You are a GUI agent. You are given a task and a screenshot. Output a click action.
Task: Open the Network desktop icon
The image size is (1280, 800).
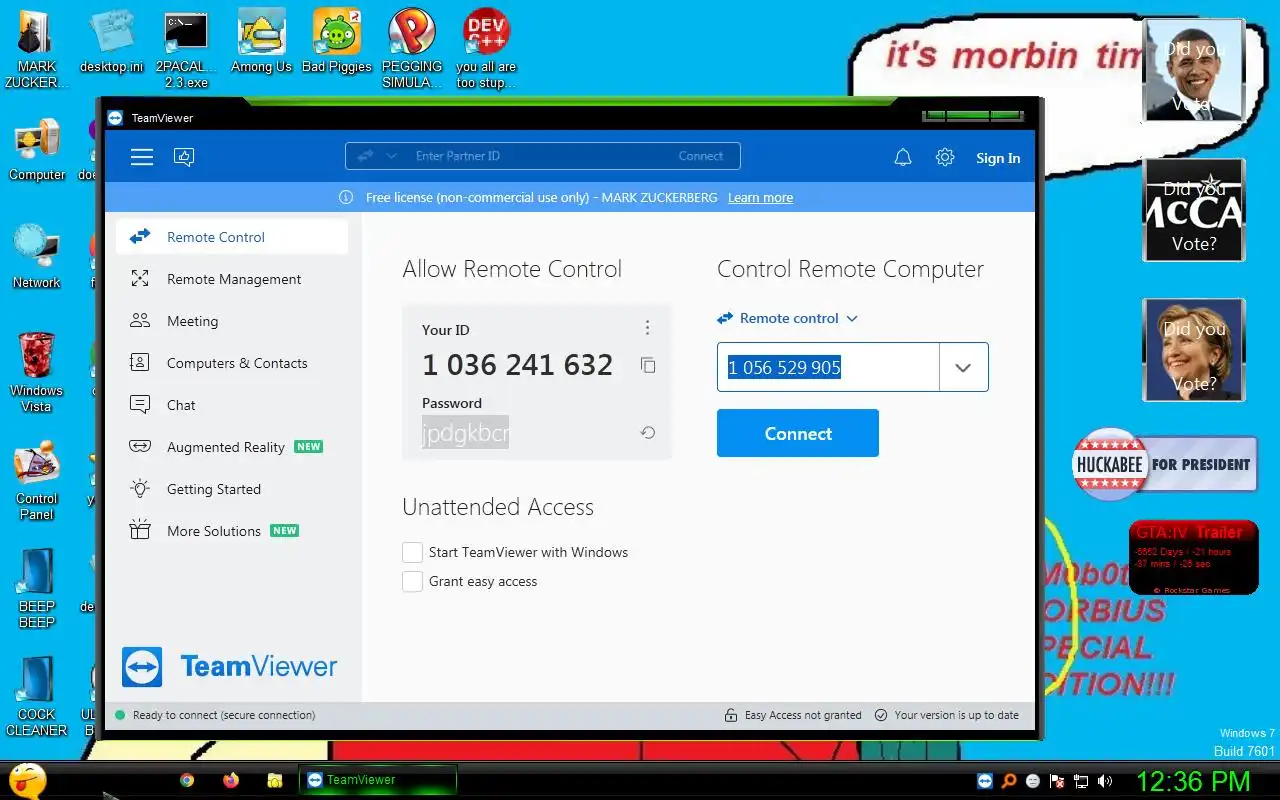(x=37, y=258)
